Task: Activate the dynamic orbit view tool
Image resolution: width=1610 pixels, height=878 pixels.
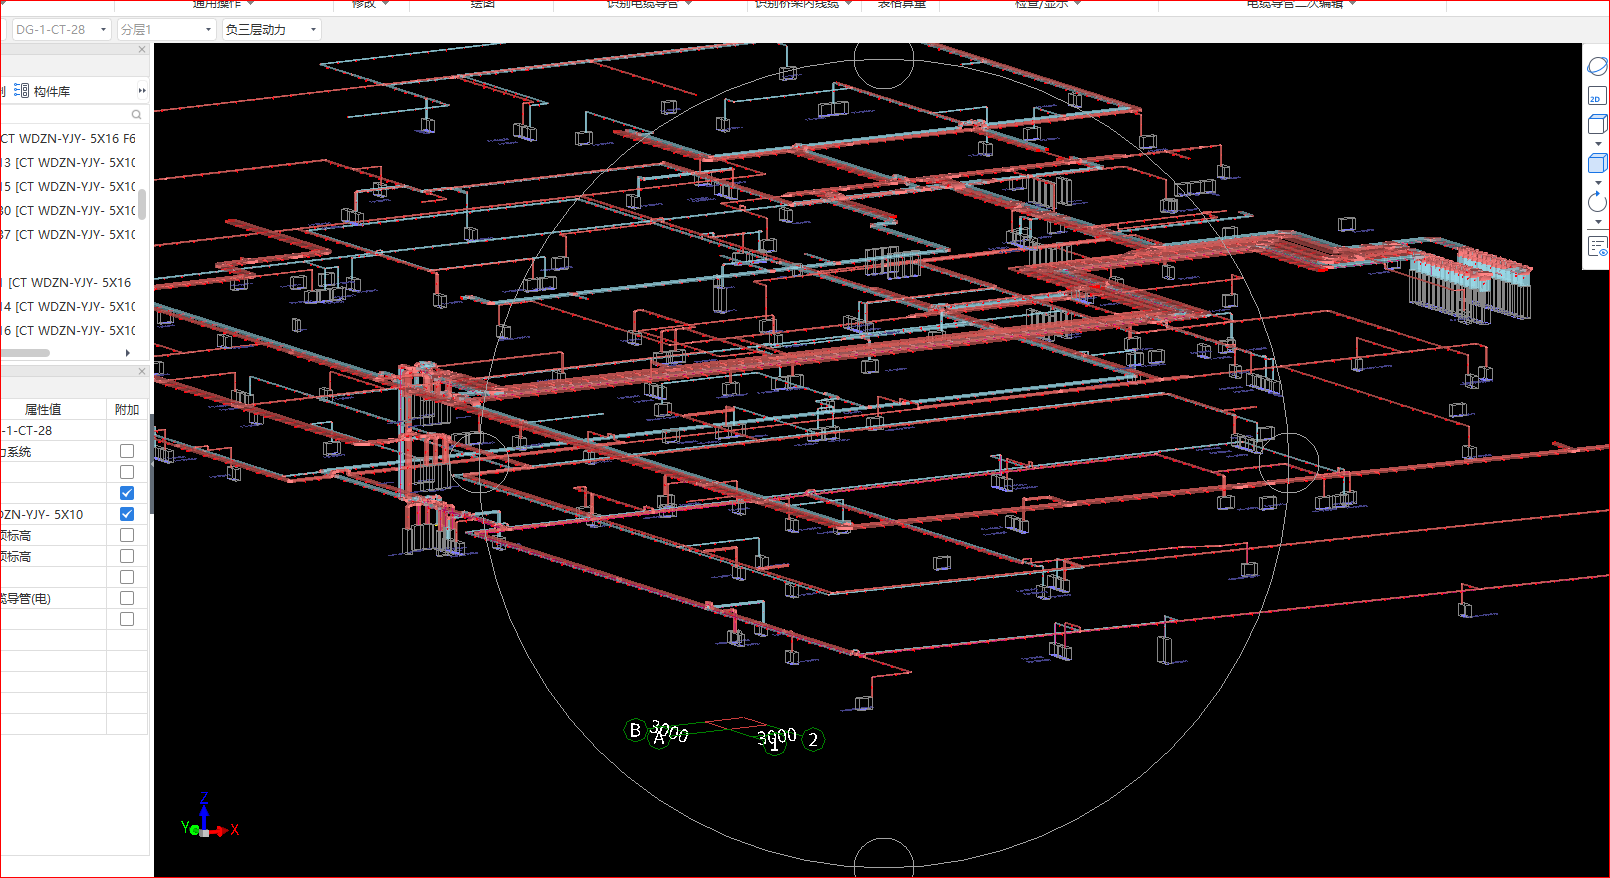Action: [x=1597, y=67]
